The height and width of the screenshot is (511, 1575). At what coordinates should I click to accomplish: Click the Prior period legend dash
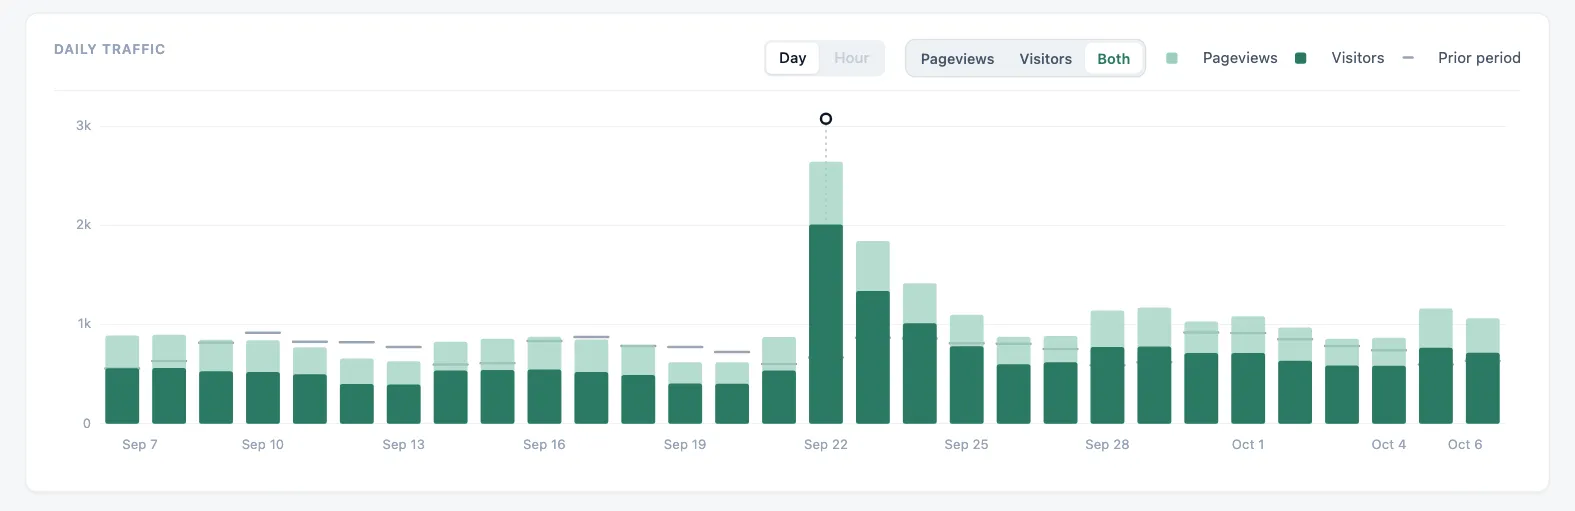tap(1408, 58)
